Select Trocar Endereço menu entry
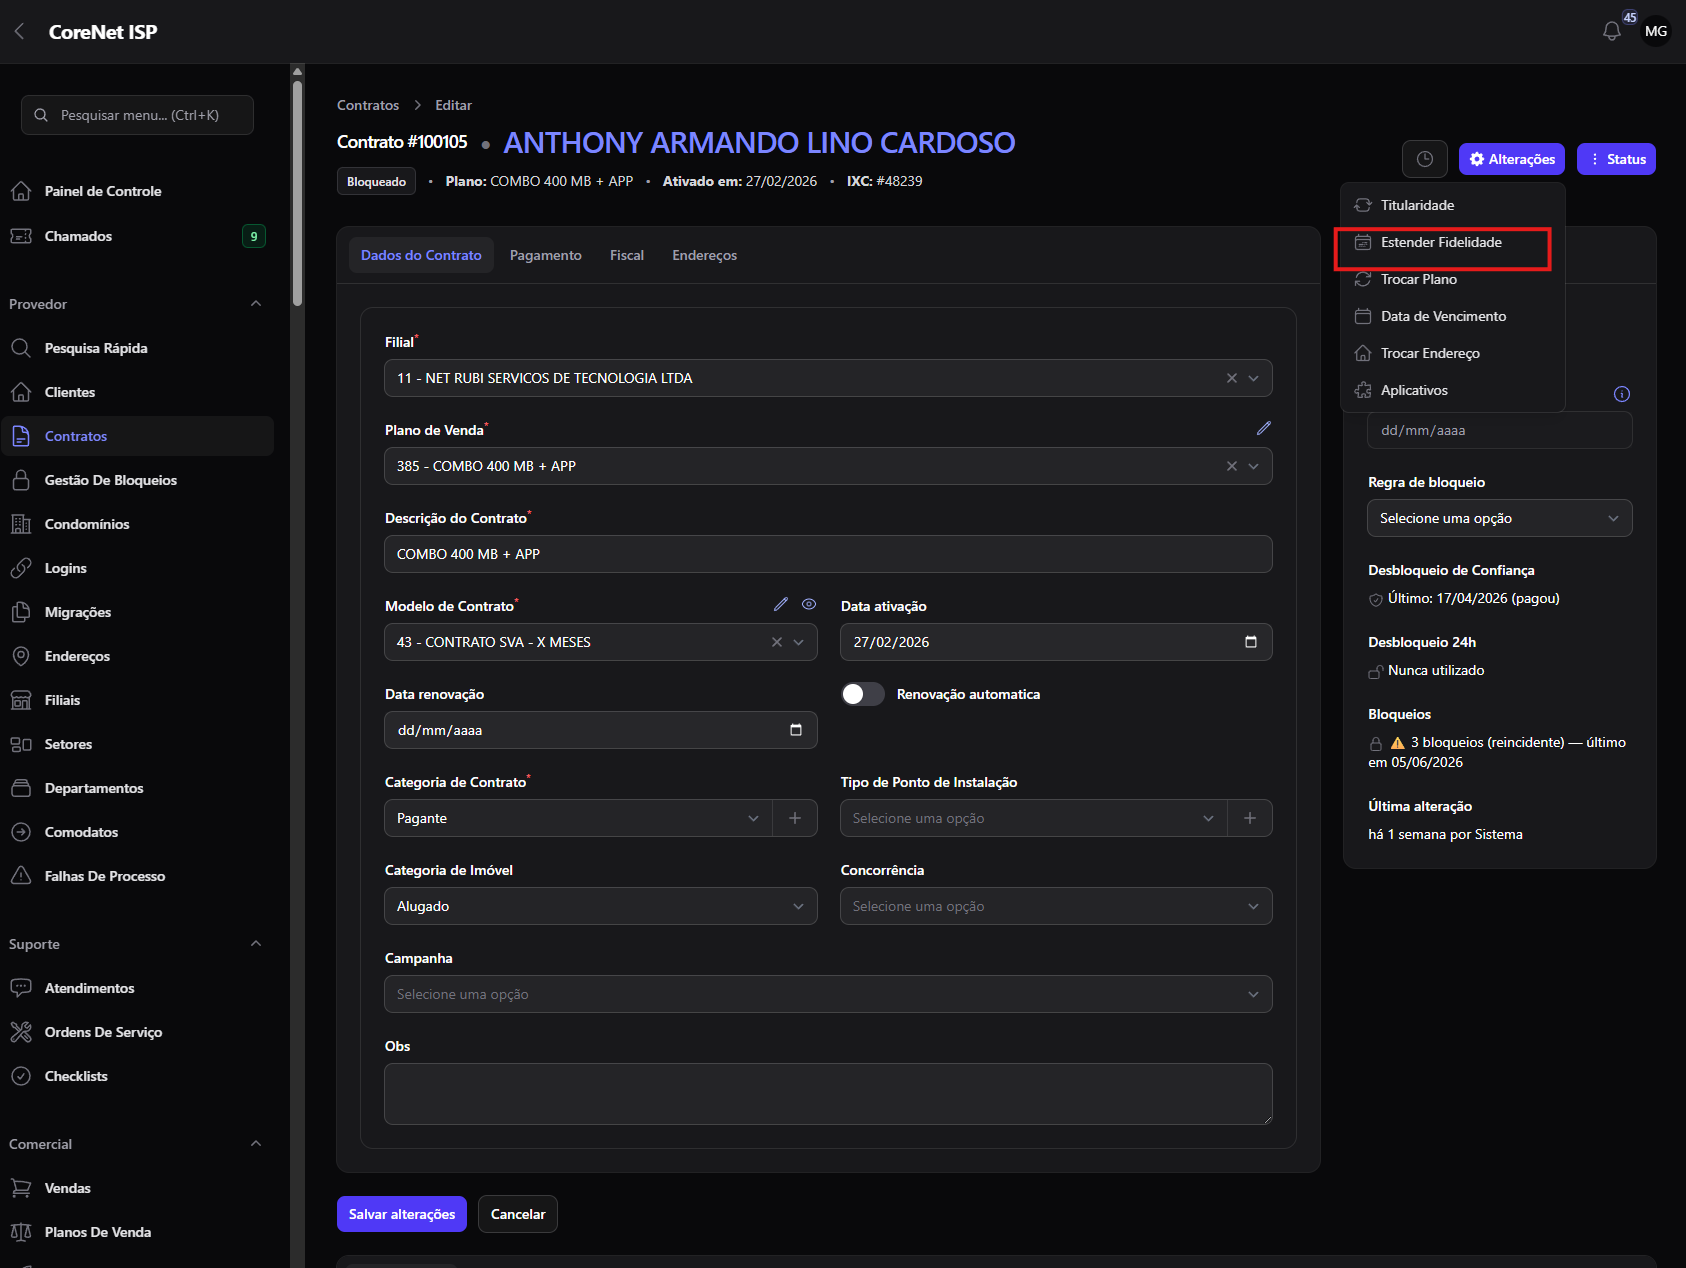The height and width of the screenshot is (1268, 1686). 1452,353
